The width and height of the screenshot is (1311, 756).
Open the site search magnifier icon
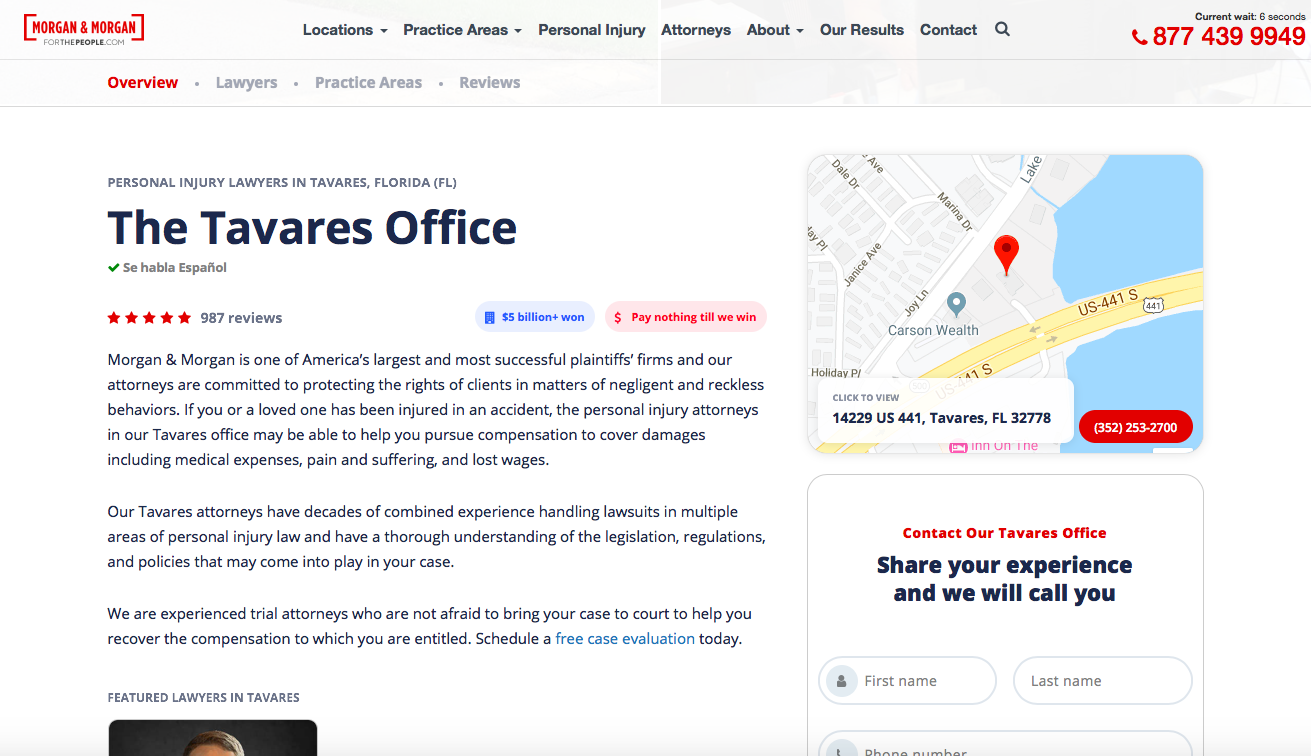pyautogui.click(x=1002, y=30)
